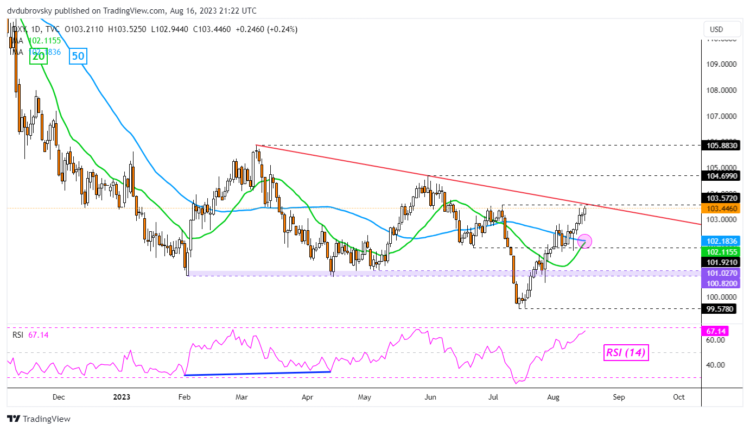Click the purple 100.8200 support price tag
The height and width of the screenshot is (430, 750).
pyautogui.click(x=720, y=283)
